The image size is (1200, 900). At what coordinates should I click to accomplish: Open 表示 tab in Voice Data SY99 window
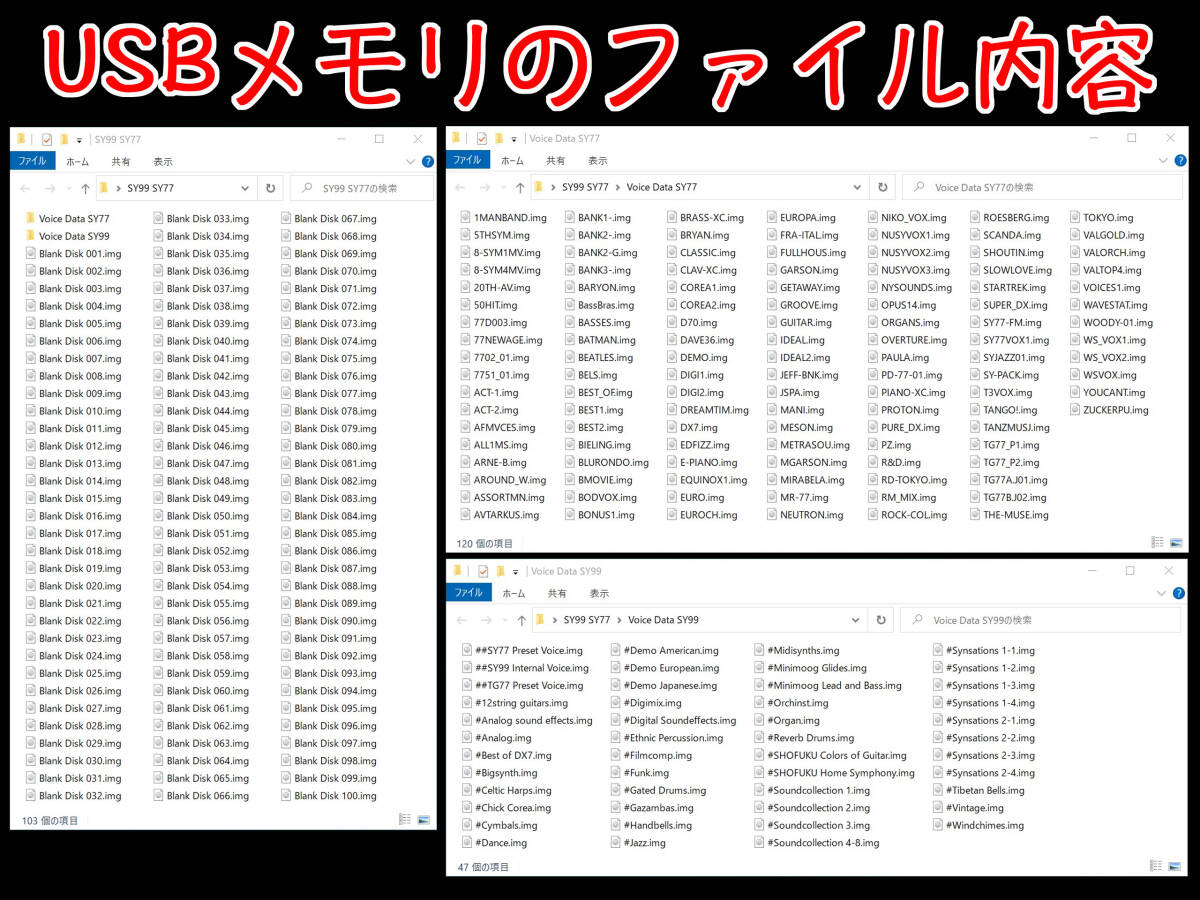point(598,593)
